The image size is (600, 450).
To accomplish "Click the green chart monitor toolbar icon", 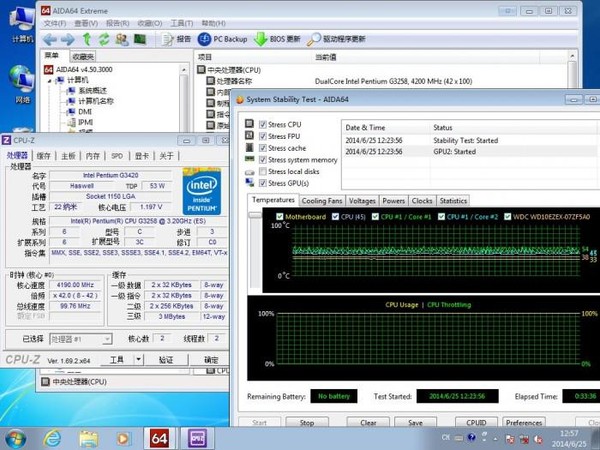I will 140,39.
